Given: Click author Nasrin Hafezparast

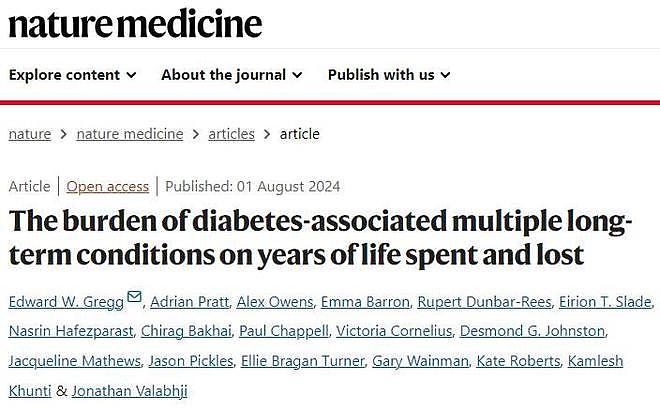Looking at the screenshot, I should pyautogui.click(x=71, y=331).
